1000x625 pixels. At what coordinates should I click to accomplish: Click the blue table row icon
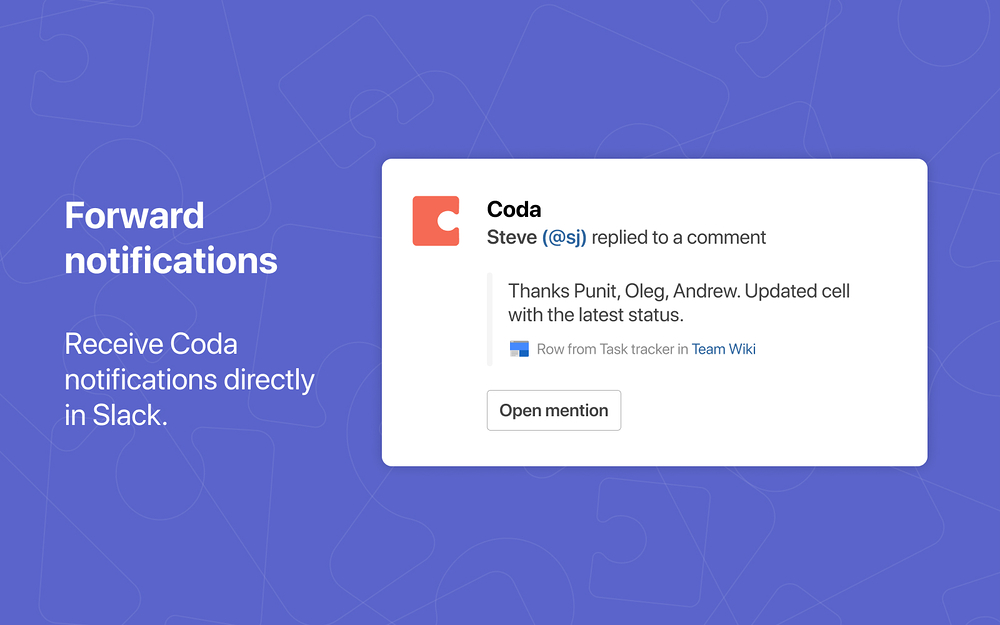[519, 349]
